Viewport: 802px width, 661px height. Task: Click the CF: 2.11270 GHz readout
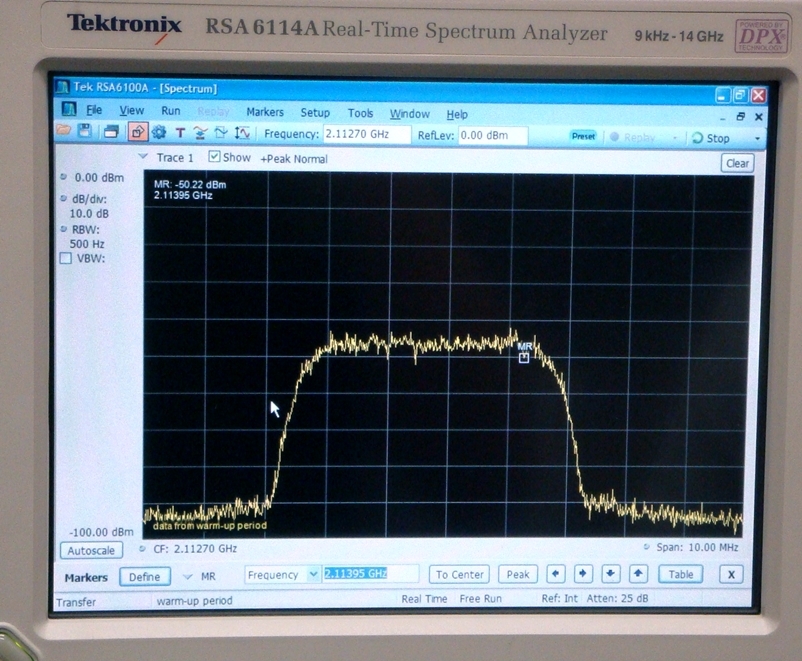[195, 549]
